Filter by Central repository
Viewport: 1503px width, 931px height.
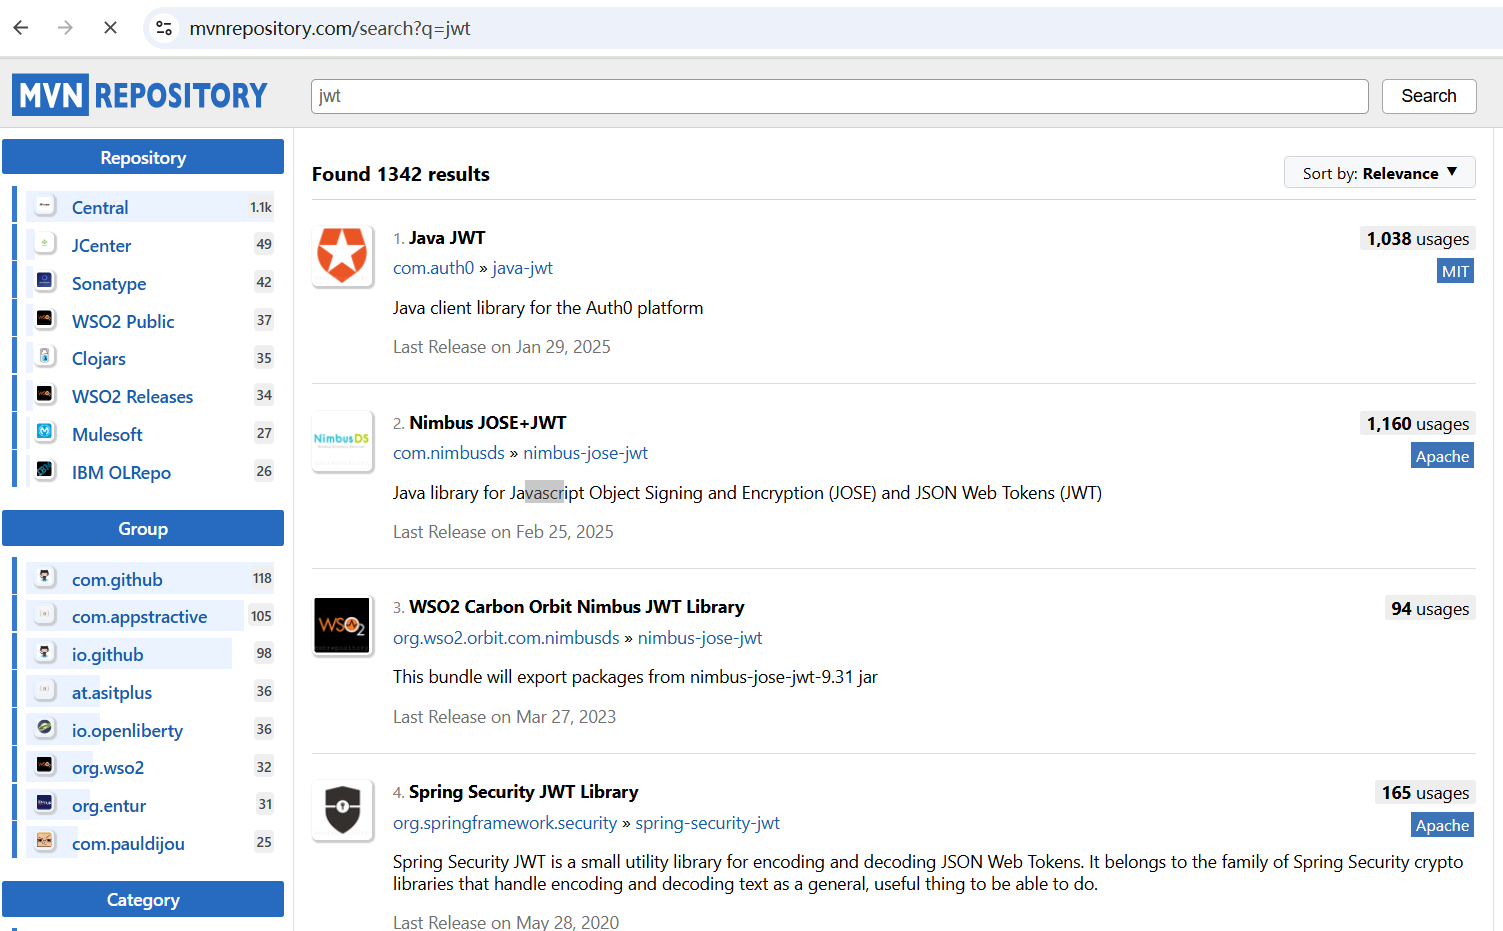coord(100,207)
